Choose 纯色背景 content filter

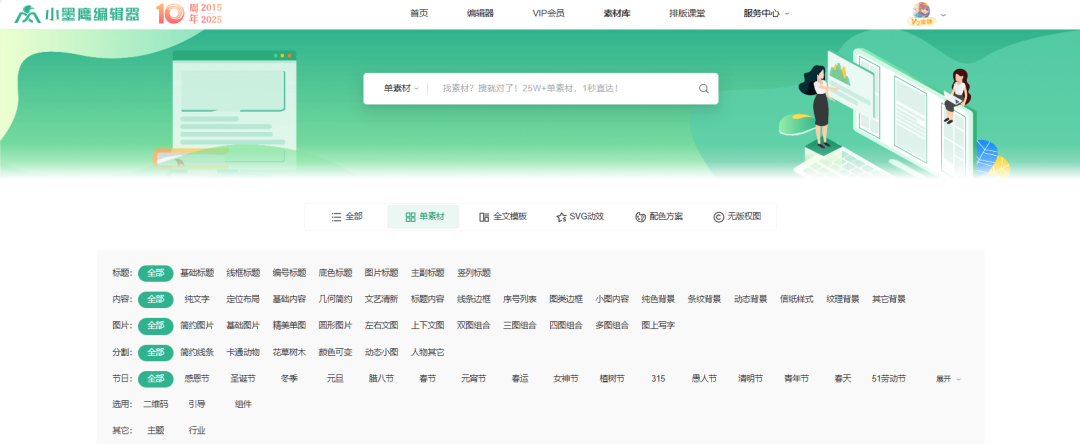coord(658,299)
